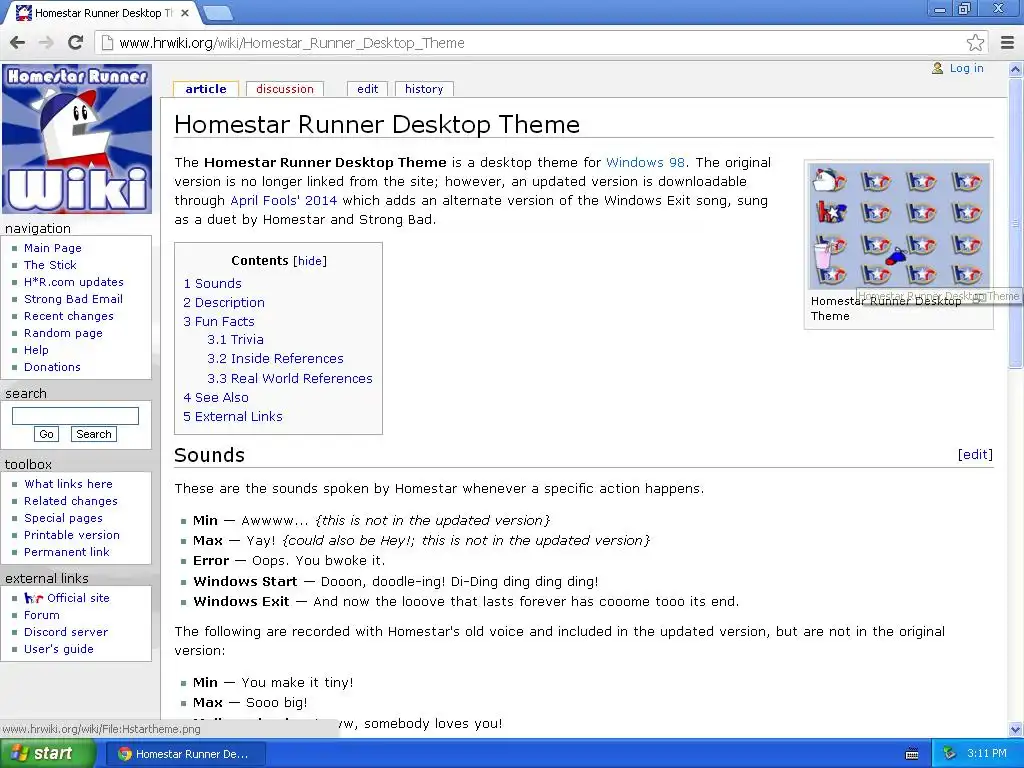Jump to 3 Fun Facts section
Viewport: 1024px width, 768px height.
click(x=219, y=321)
